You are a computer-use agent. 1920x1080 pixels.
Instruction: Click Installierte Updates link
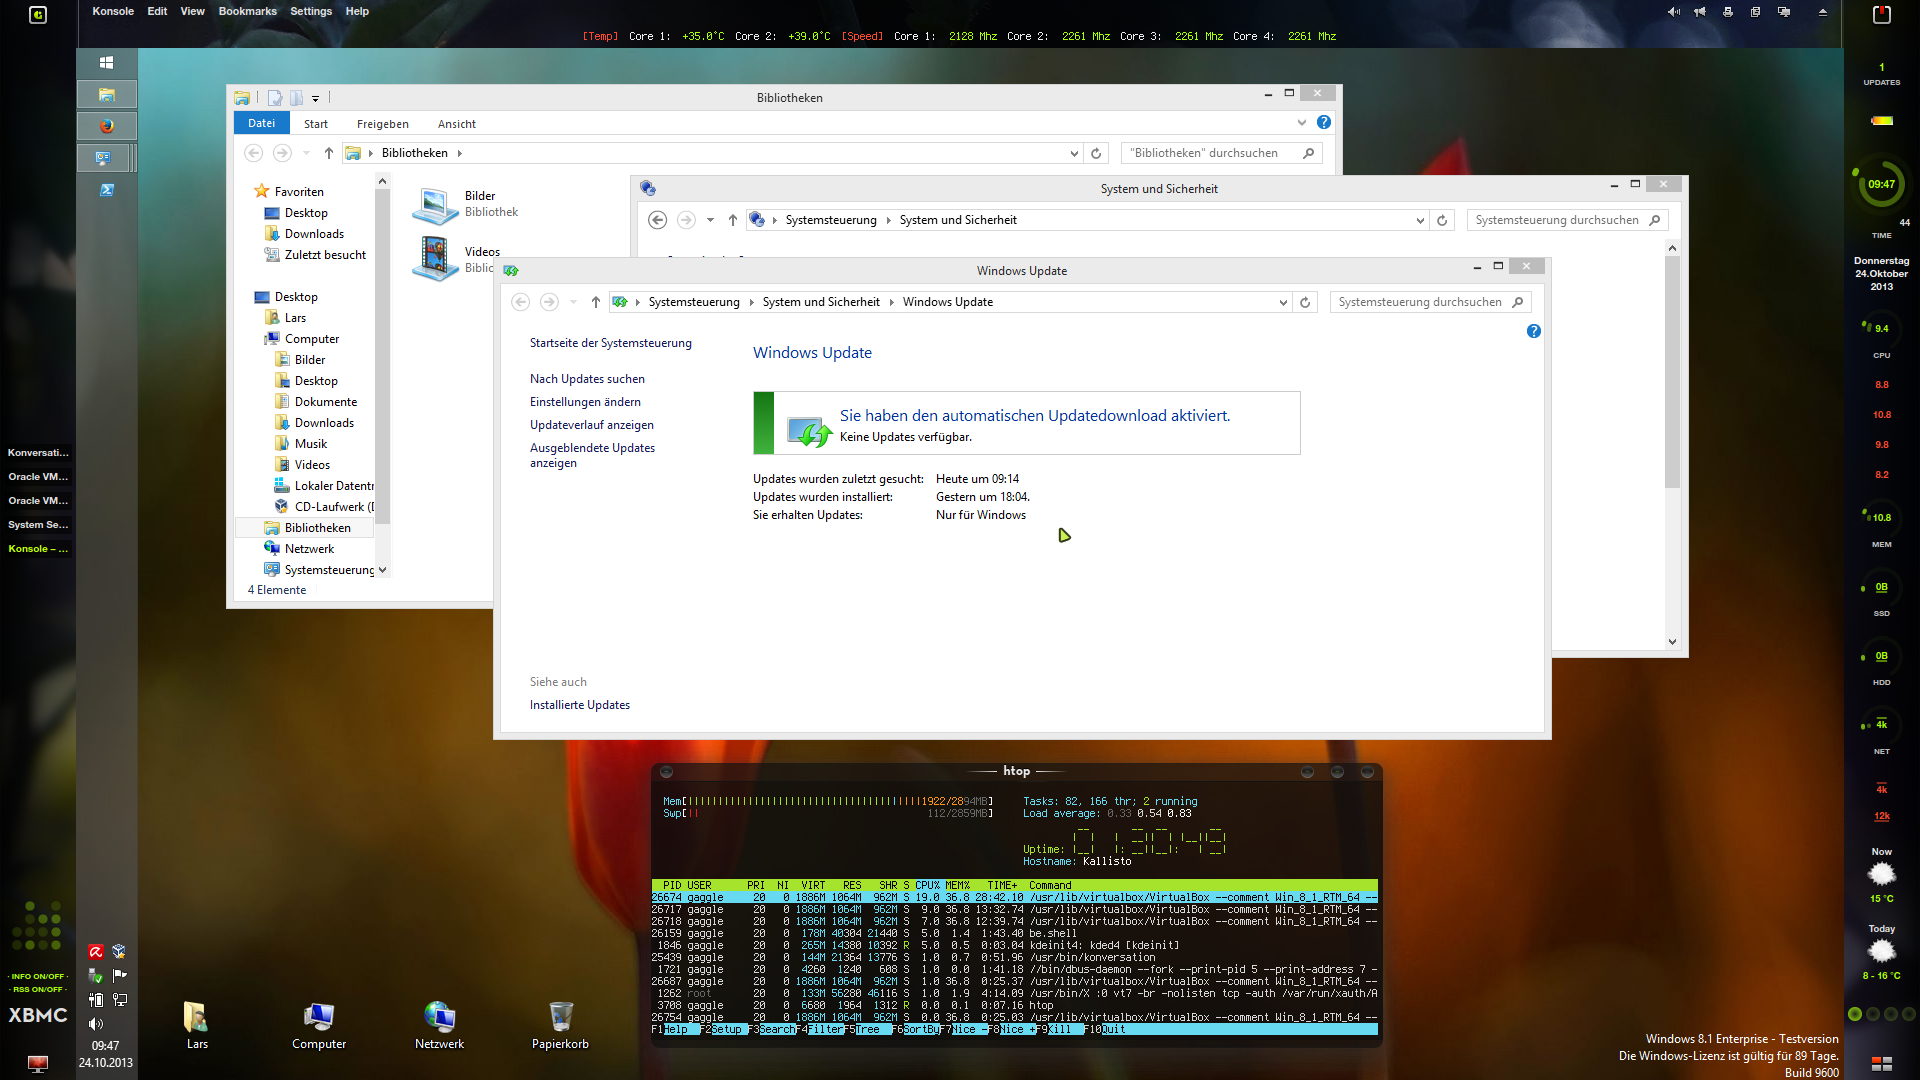[x=578, y=704]
